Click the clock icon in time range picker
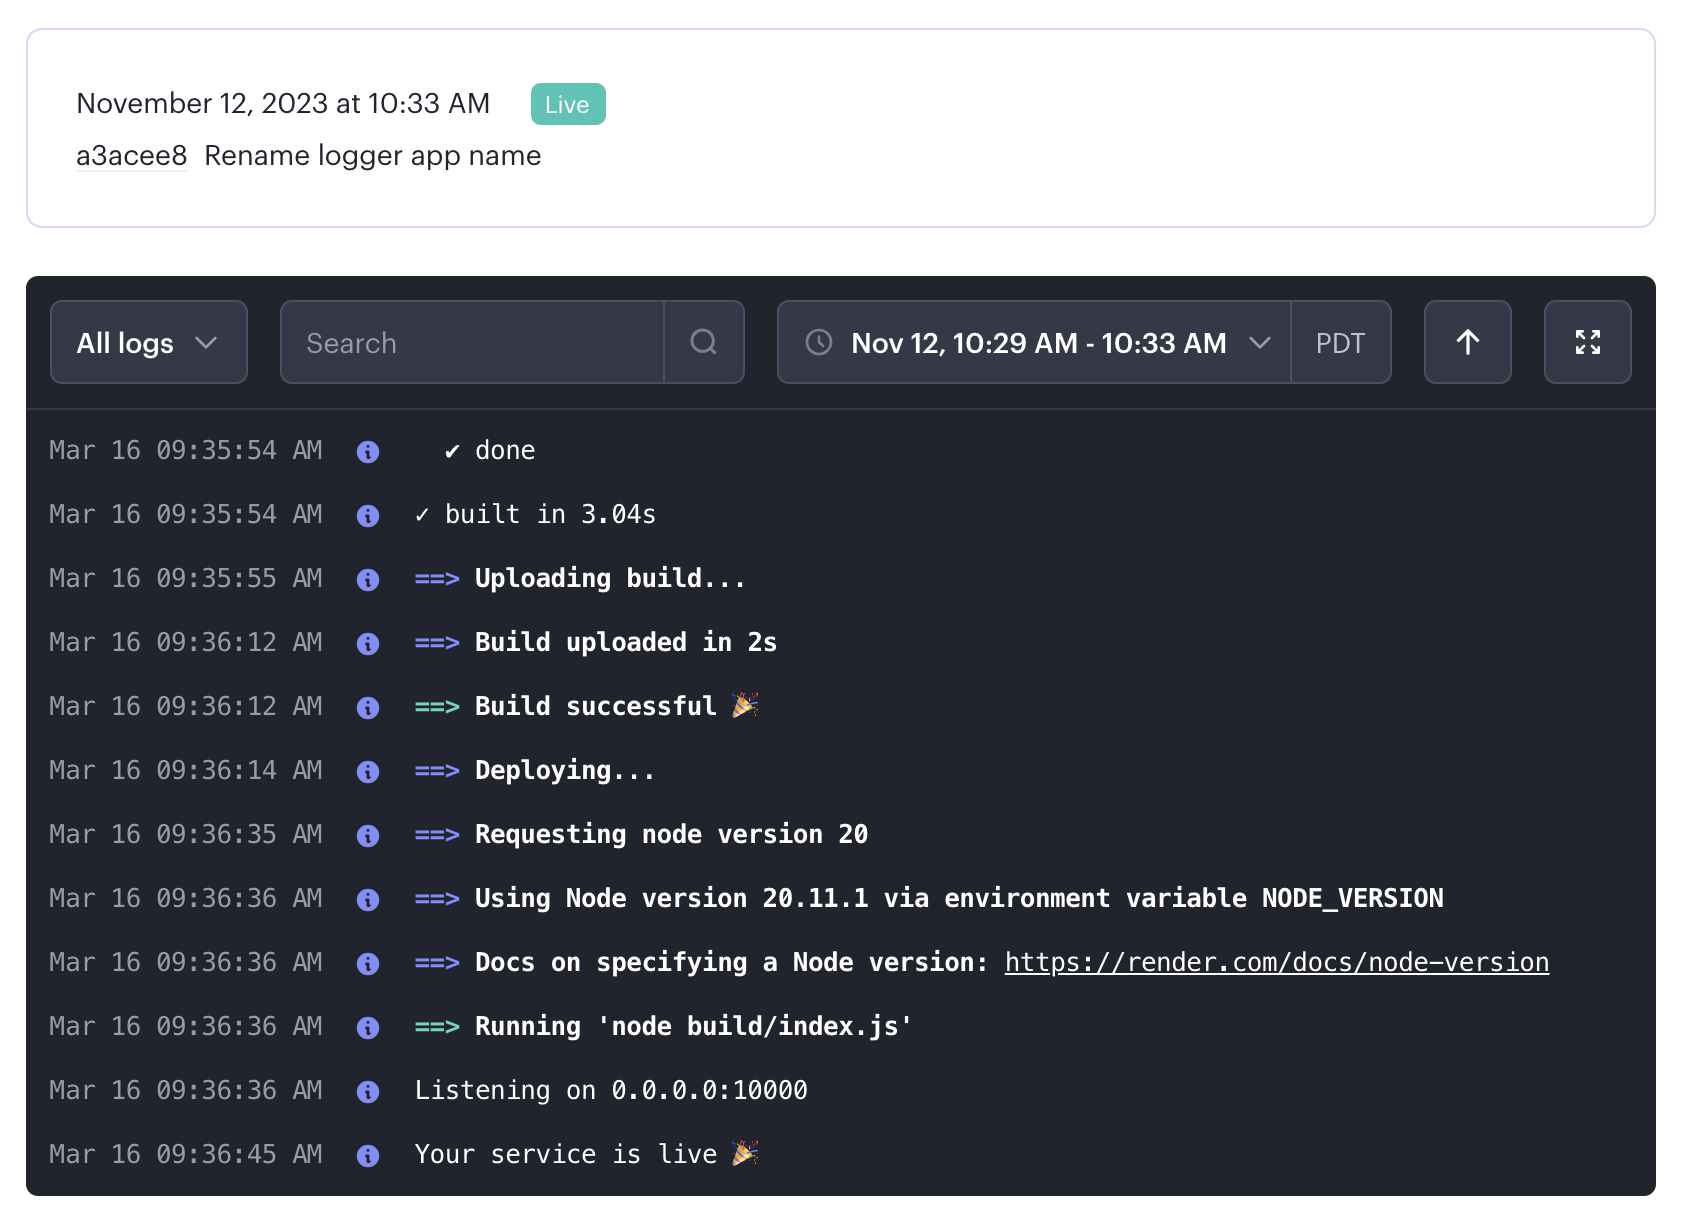The width and height of the screenshot is (1686, 1224). coord(818,343)
